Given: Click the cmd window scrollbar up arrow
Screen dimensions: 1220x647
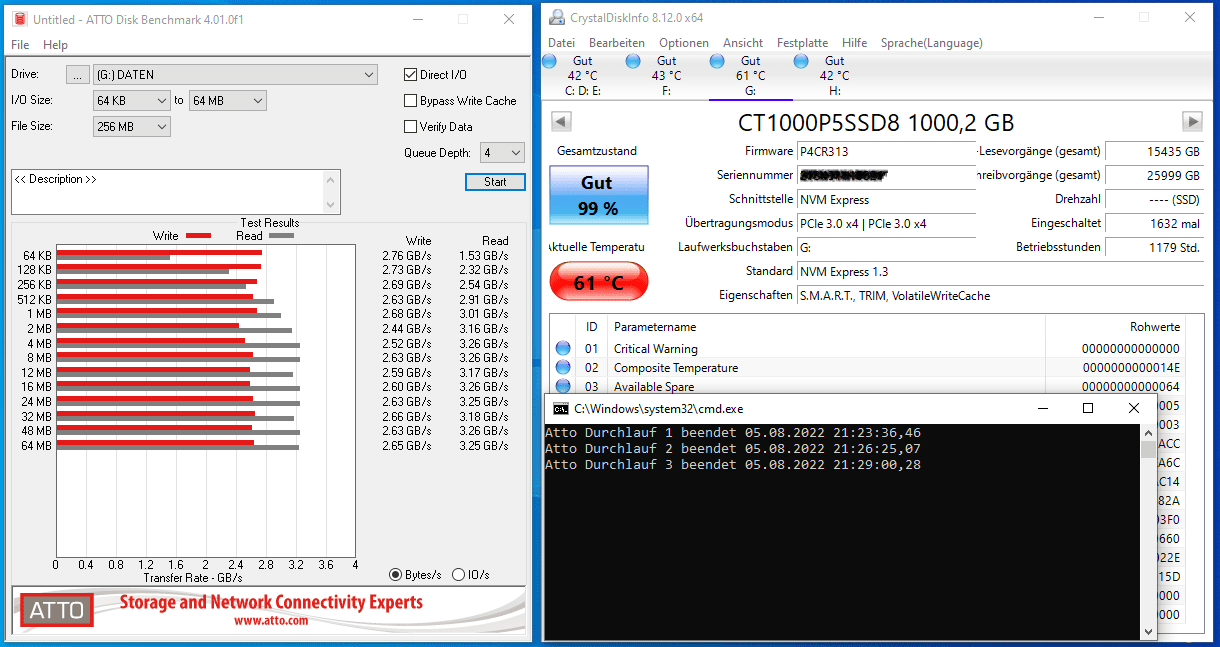Looking at the screenshot, I should coord(1148,432).
